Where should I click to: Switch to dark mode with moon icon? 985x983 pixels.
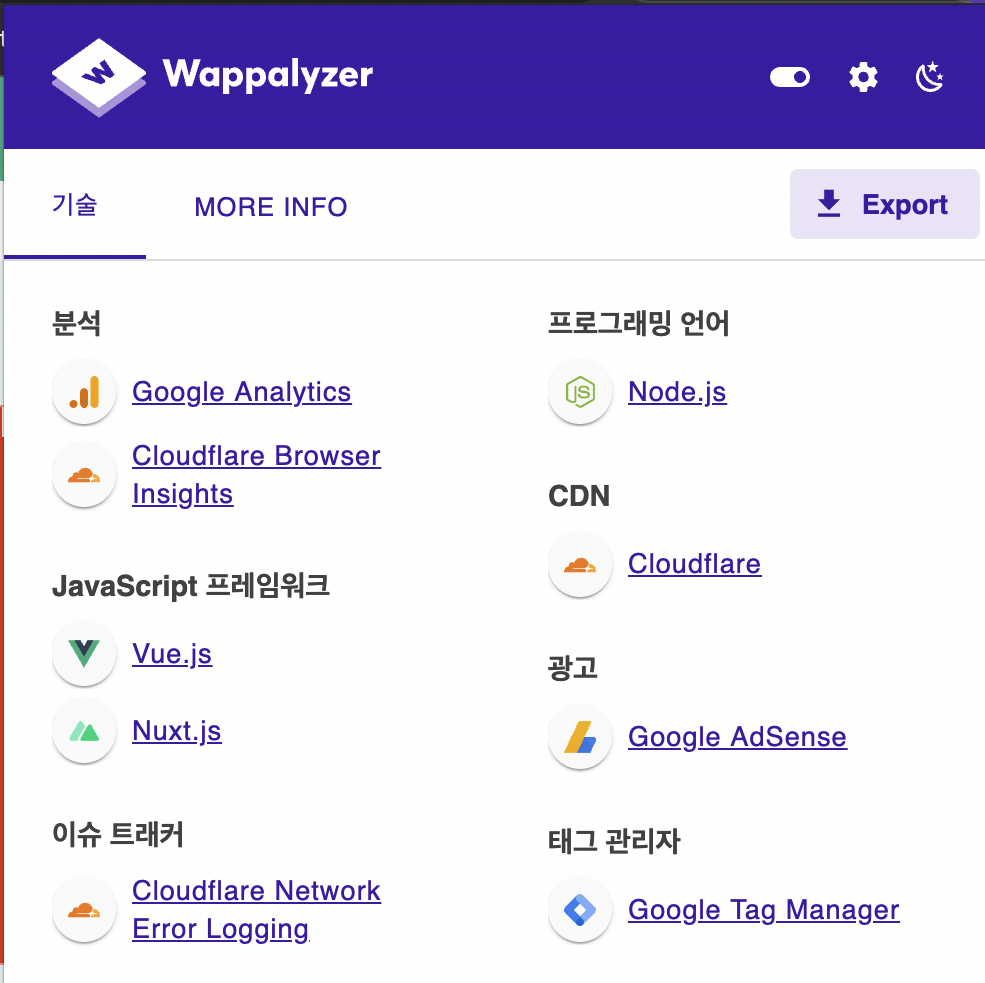coord(929,77)
